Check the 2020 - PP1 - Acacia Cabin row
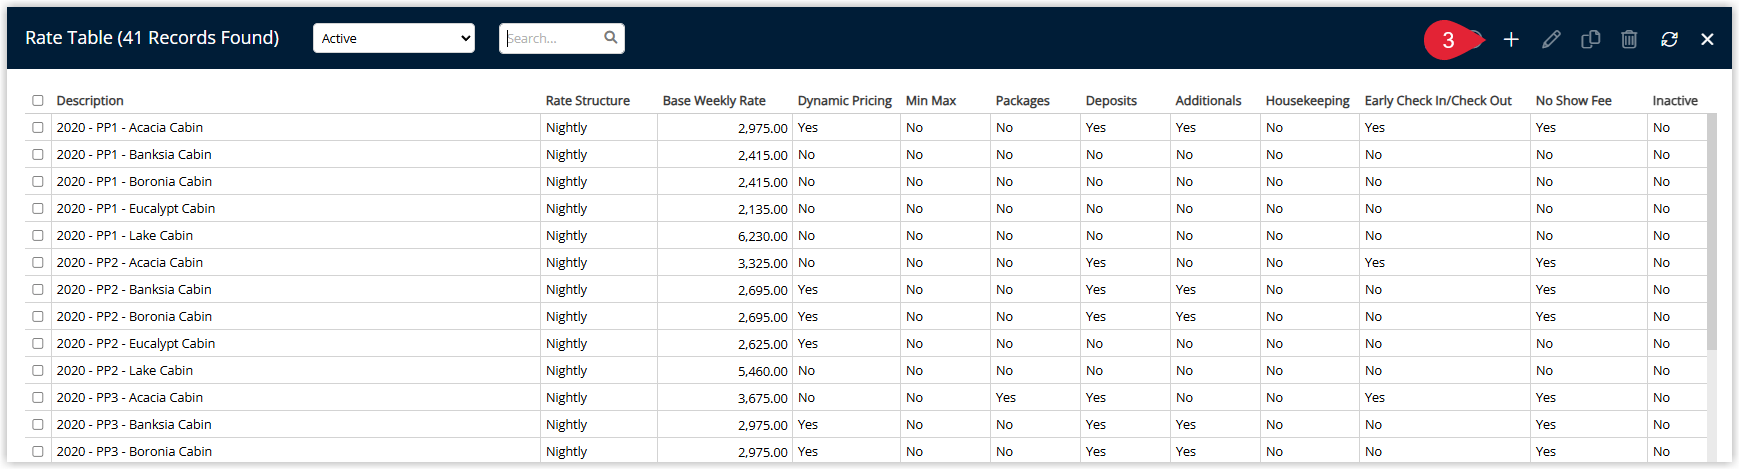 pyautogui.click(x=38, y=128)
